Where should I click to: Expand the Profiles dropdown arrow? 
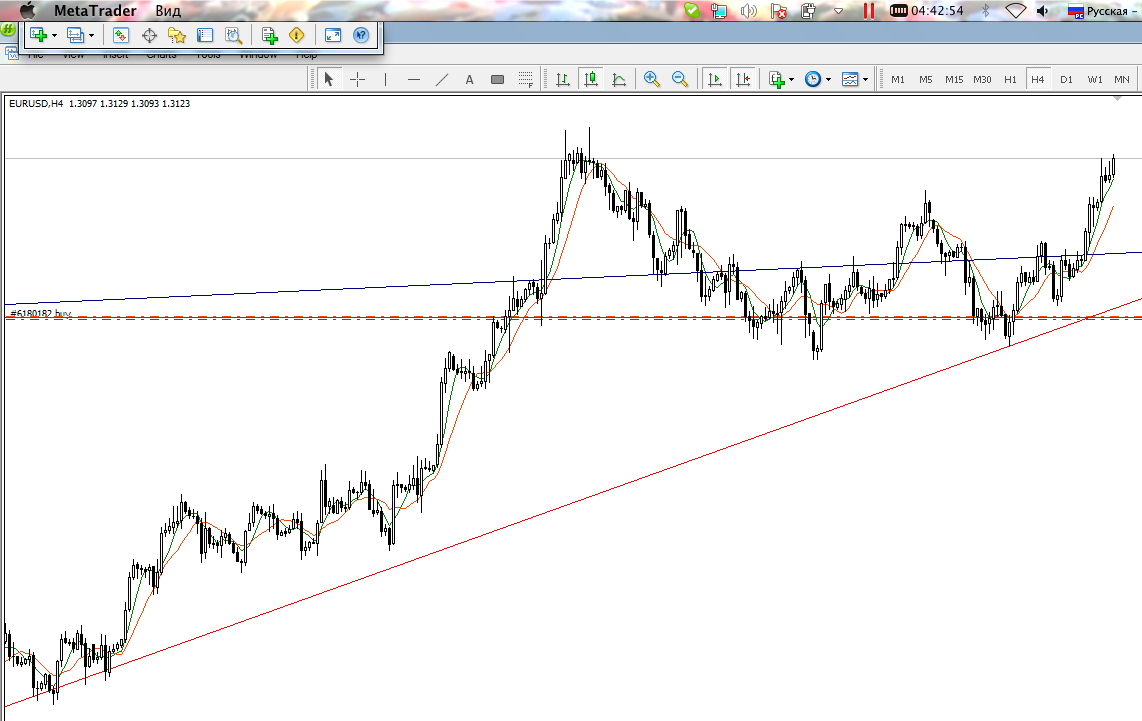point(91,36)
